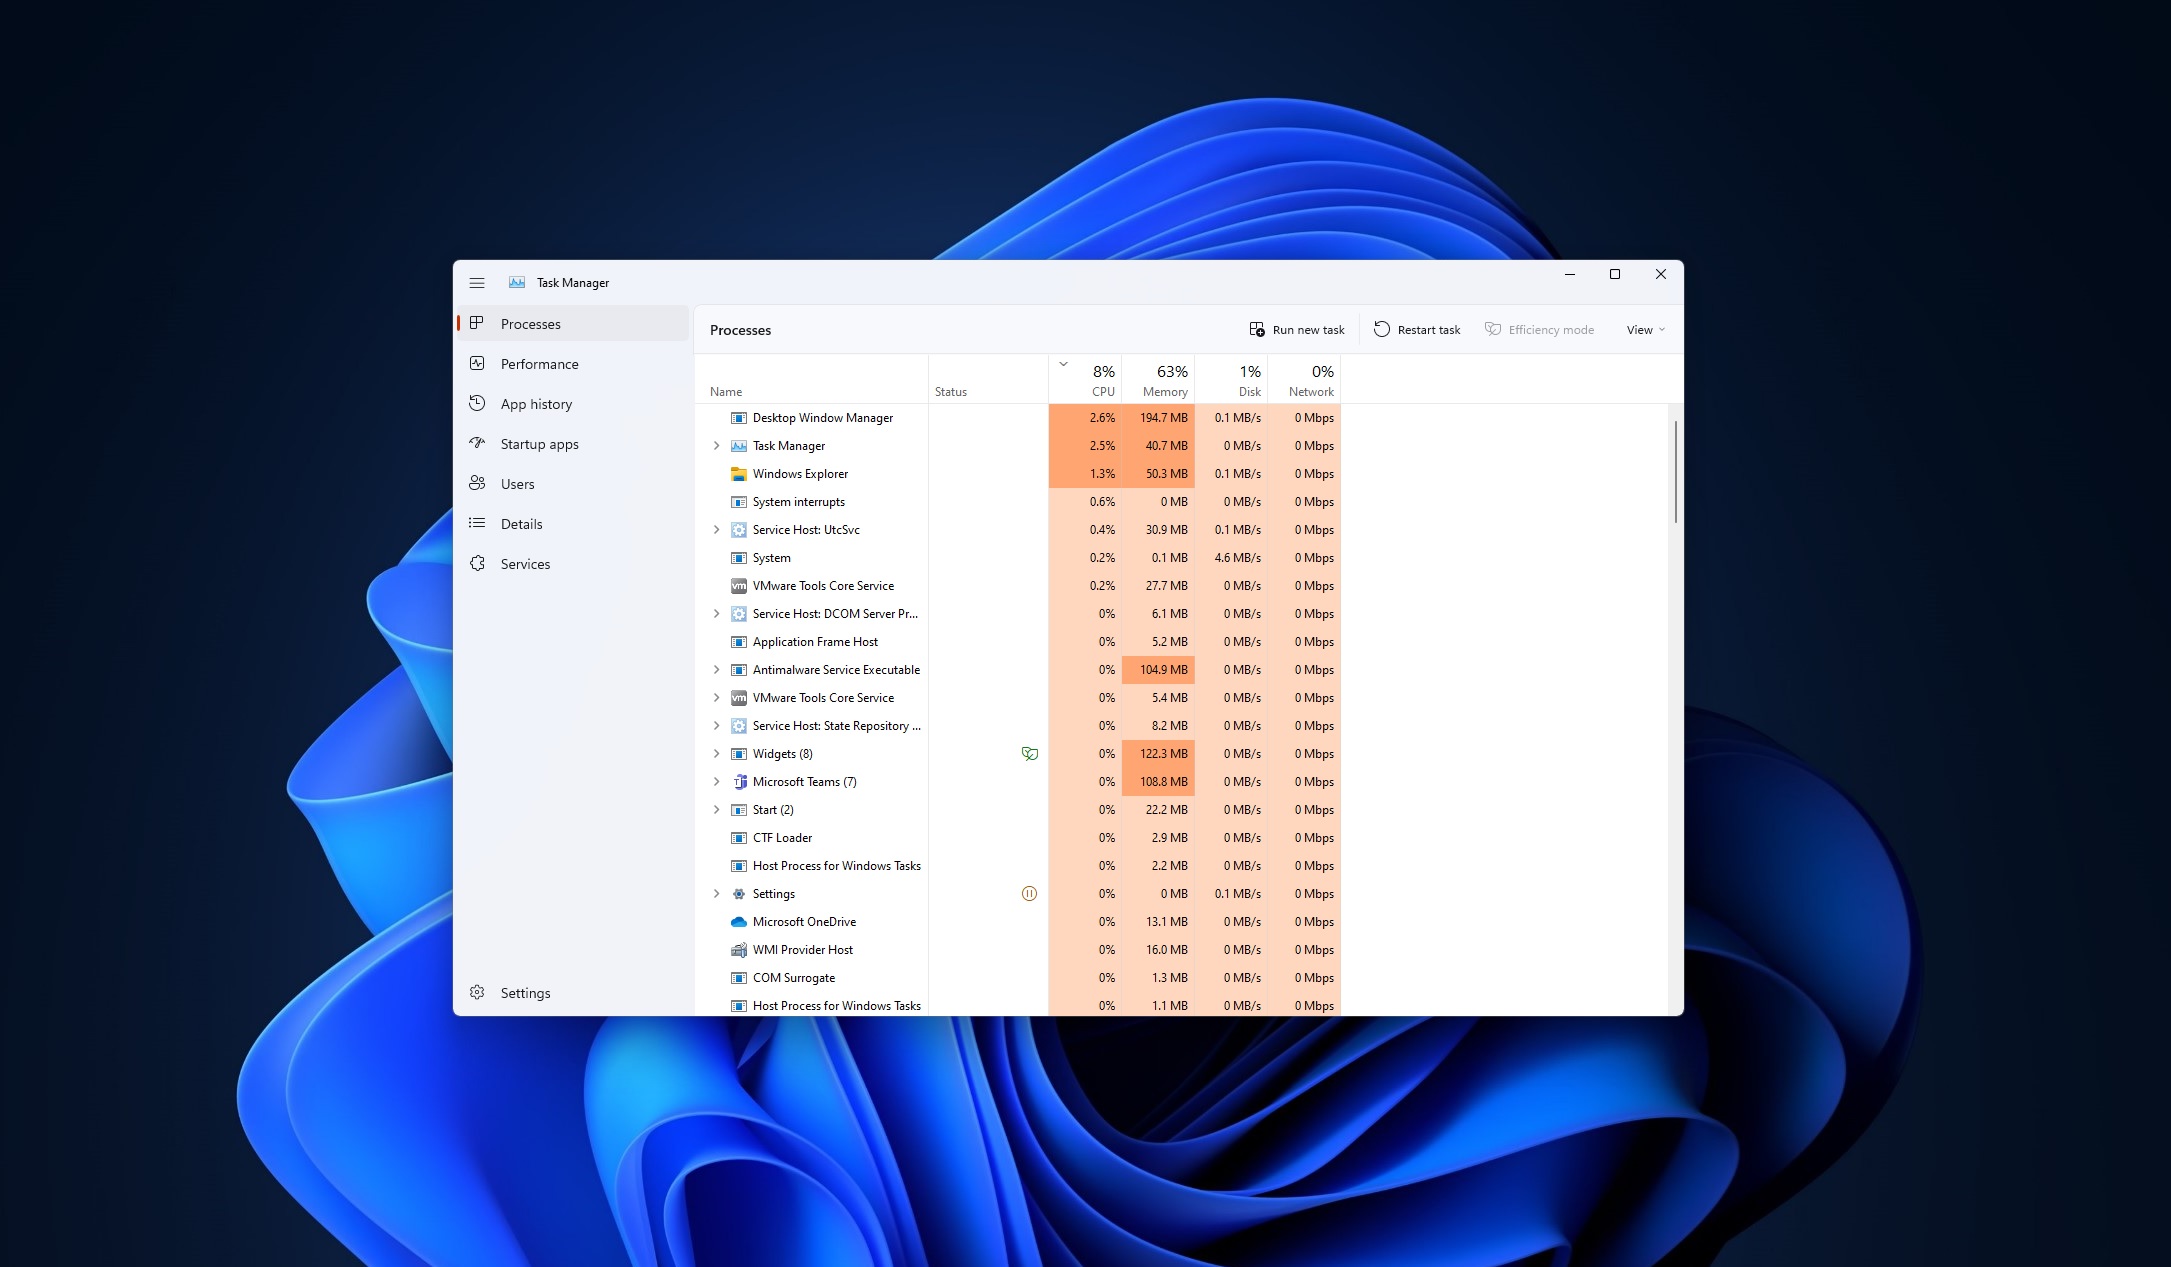The height and width of the screenshot is (1267, 2171).
Task: Expand the VMware Tools Core Service group
Action: (x=715, y=697)
